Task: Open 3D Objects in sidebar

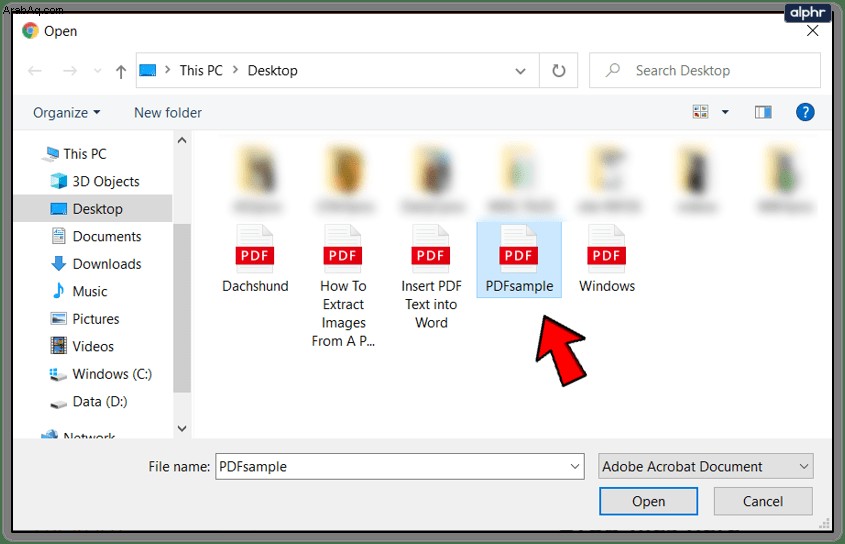Action: [x=95, y=182]
